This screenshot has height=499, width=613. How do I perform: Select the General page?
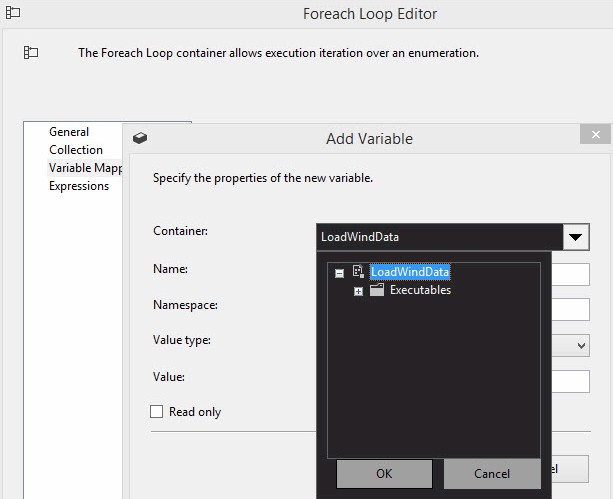coord(69,132)
